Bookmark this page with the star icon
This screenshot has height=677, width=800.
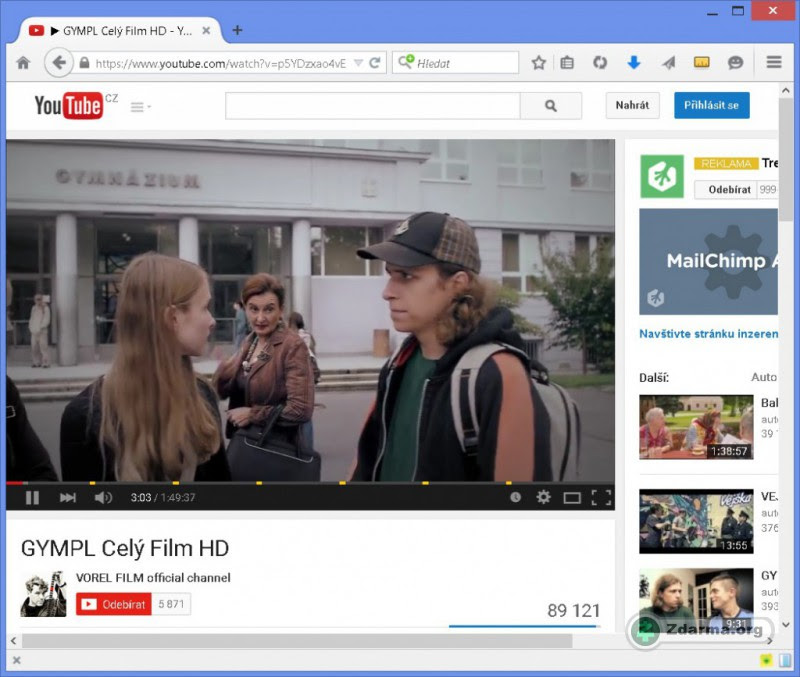pyautogui.click(x=538, y=63)
